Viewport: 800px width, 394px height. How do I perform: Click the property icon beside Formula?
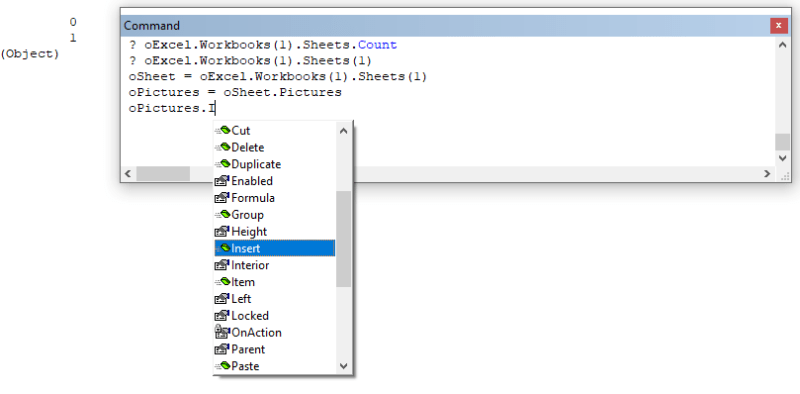pos(222,198)
